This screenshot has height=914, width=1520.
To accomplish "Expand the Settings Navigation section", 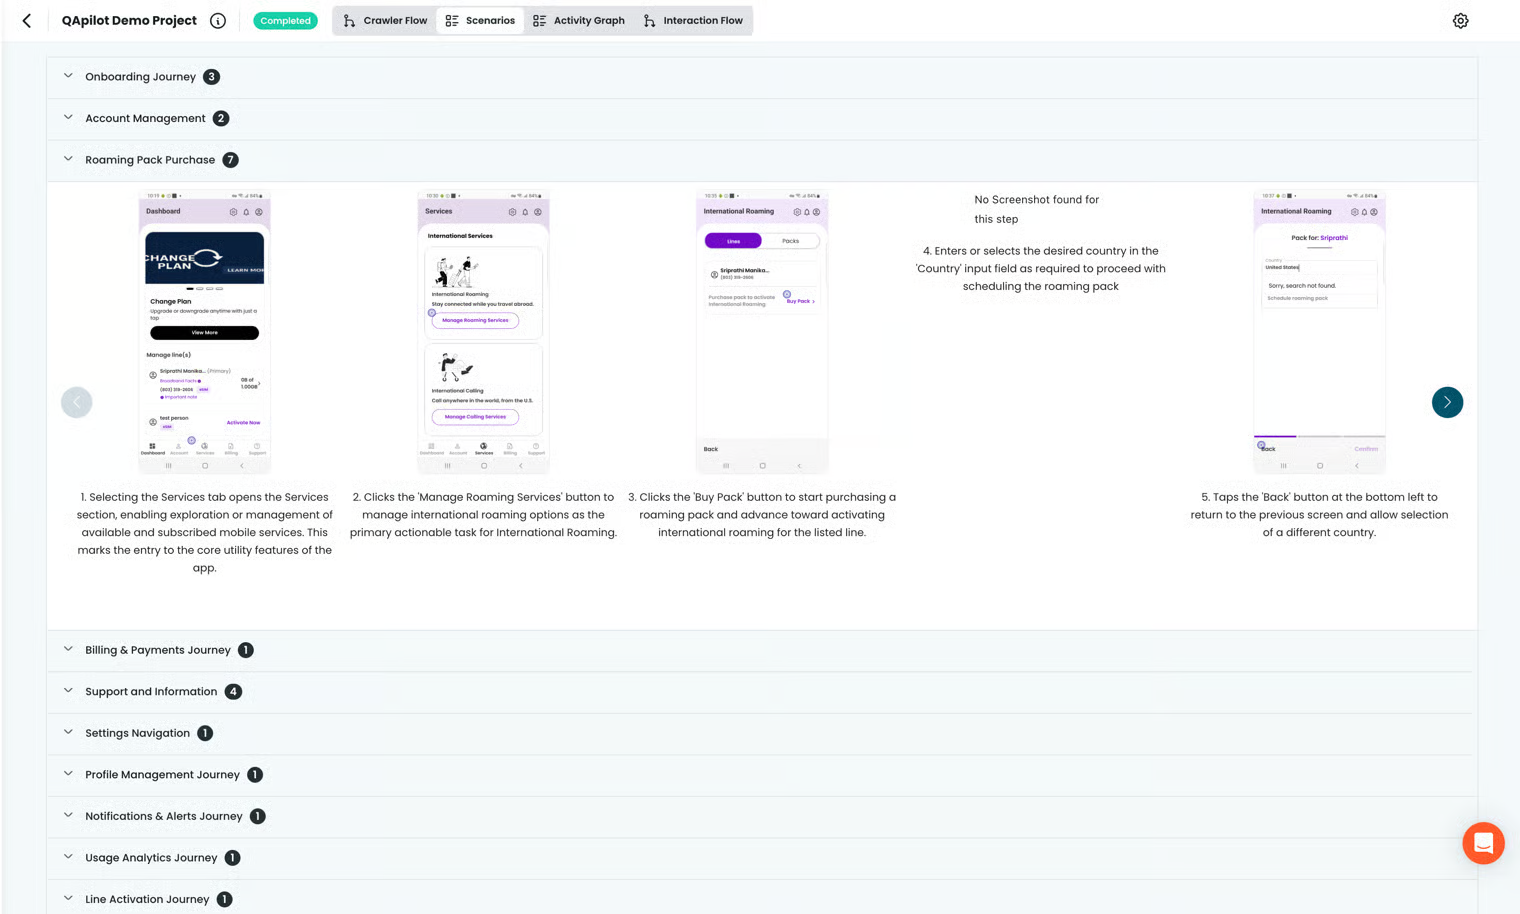I will (x=137, y=733).
